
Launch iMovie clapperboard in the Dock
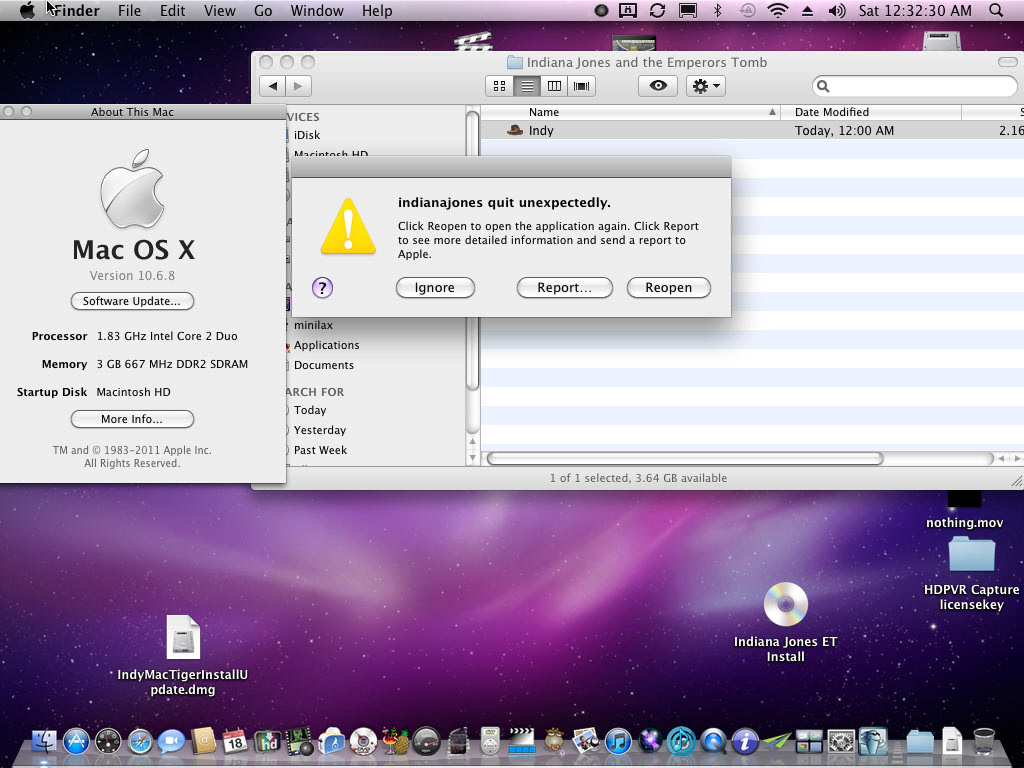[x=522, y=742]
